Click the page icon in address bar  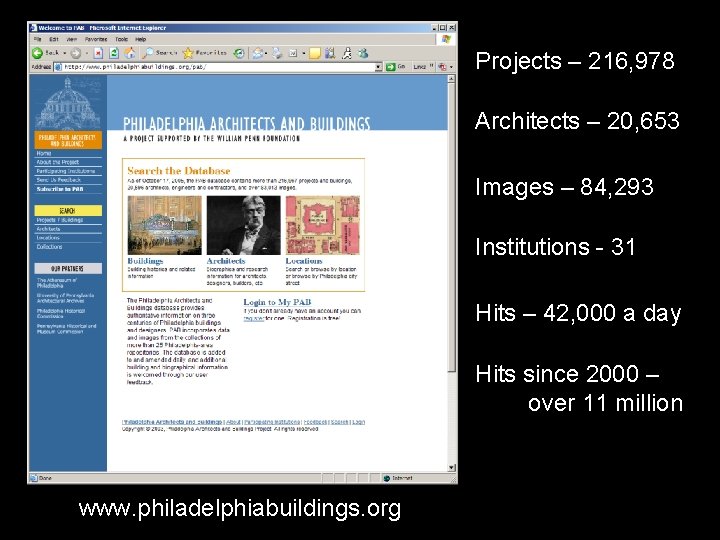(x=58, y=67)
